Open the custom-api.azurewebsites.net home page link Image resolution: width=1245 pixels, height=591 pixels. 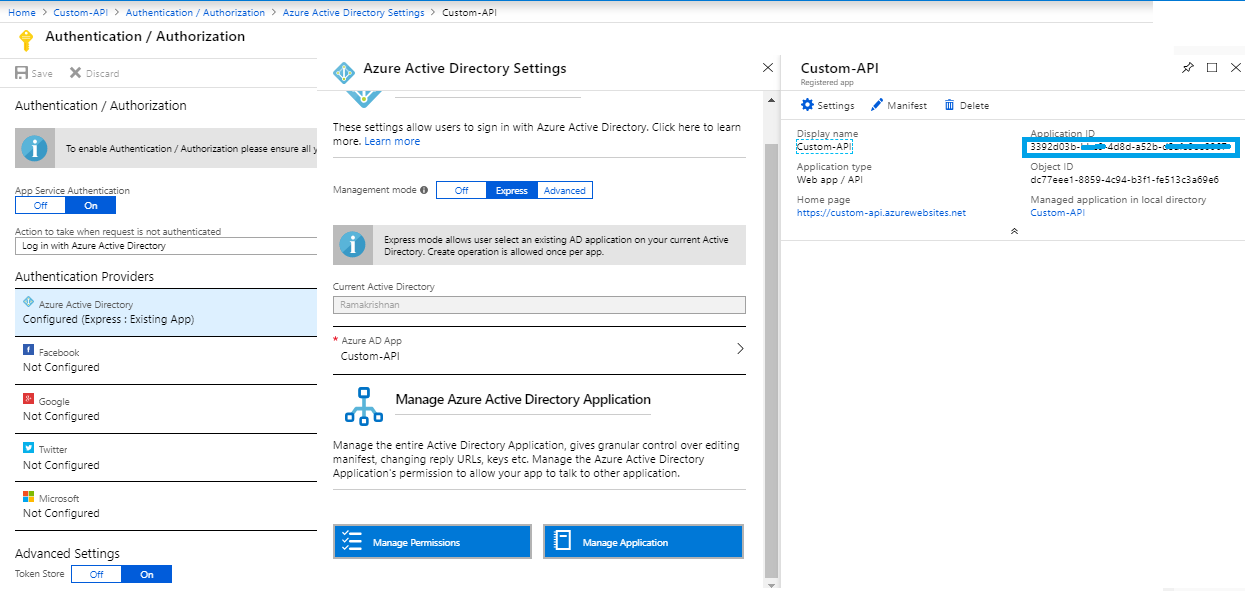pyautogui.click(x=881, y=212)
